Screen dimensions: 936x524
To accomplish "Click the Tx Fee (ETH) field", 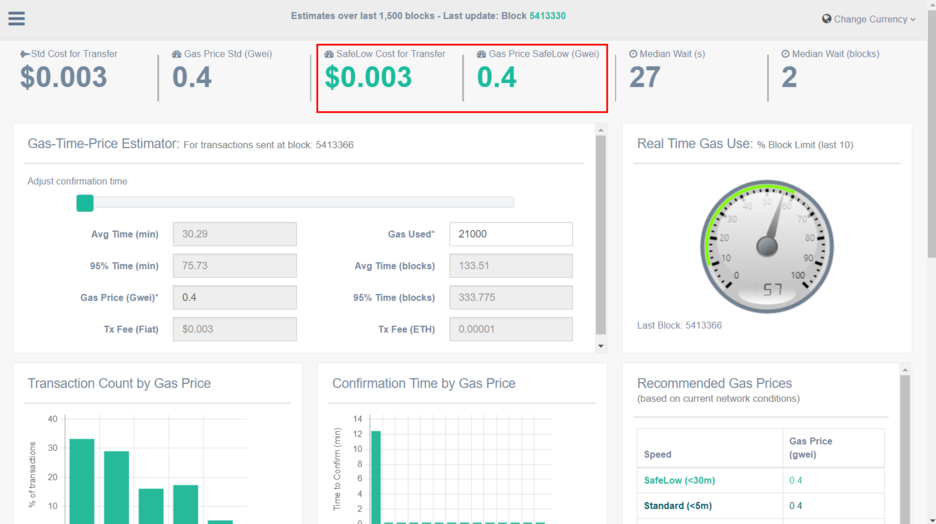I will [511, 329].
